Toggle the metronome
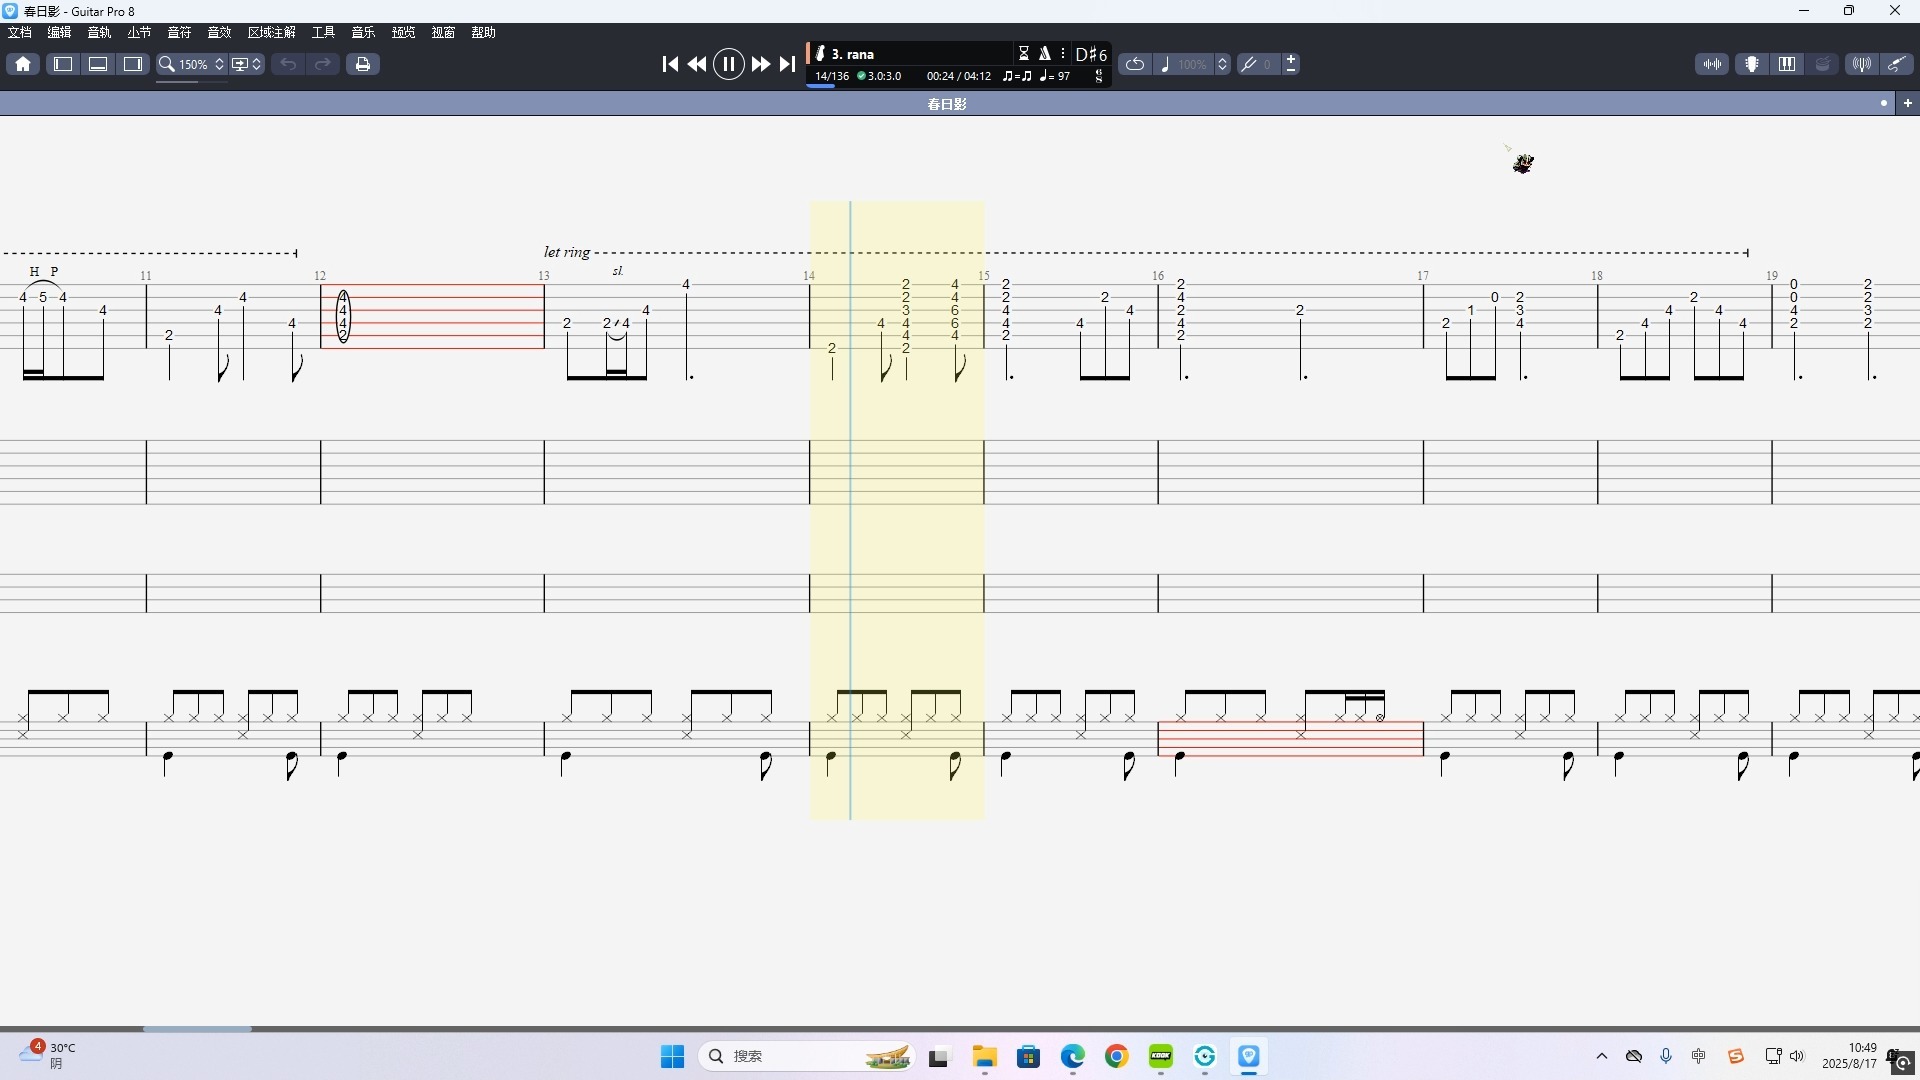The height and width of the screenshot is (1080, 1920). [x=1045, y=54]
